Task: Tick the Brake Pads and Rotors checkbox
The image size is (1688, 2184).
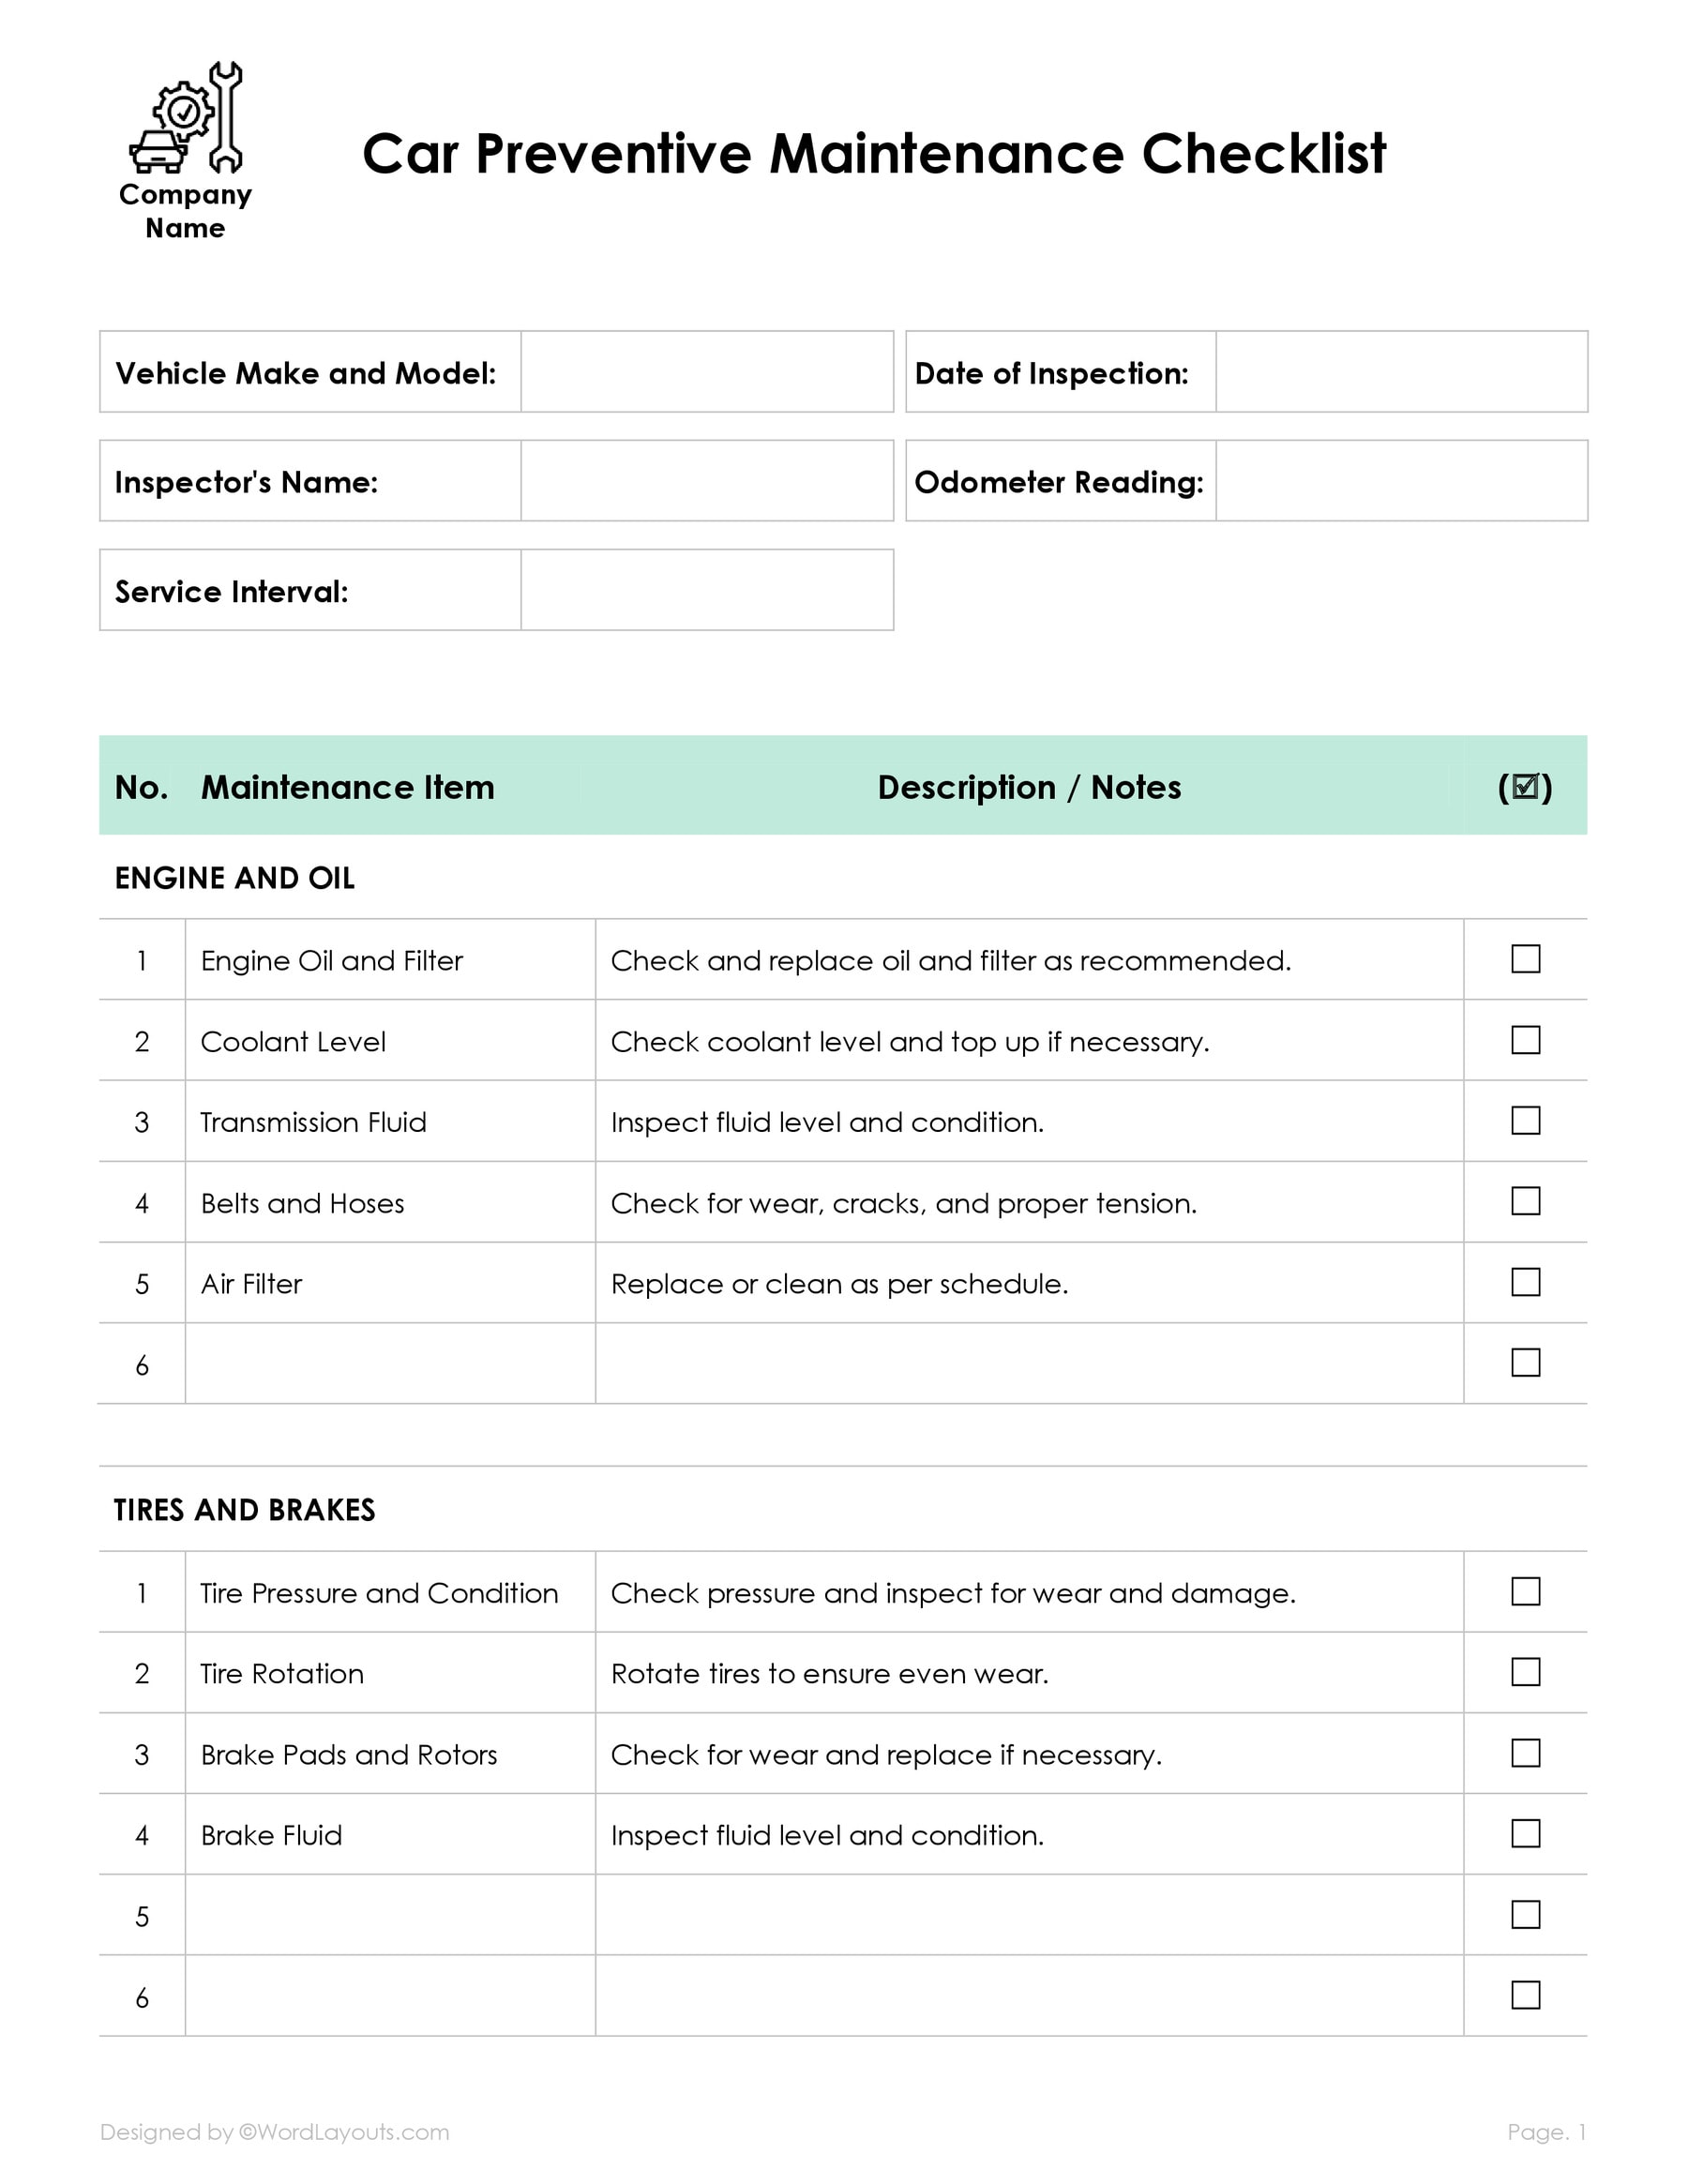Action: [1525, 1753]
